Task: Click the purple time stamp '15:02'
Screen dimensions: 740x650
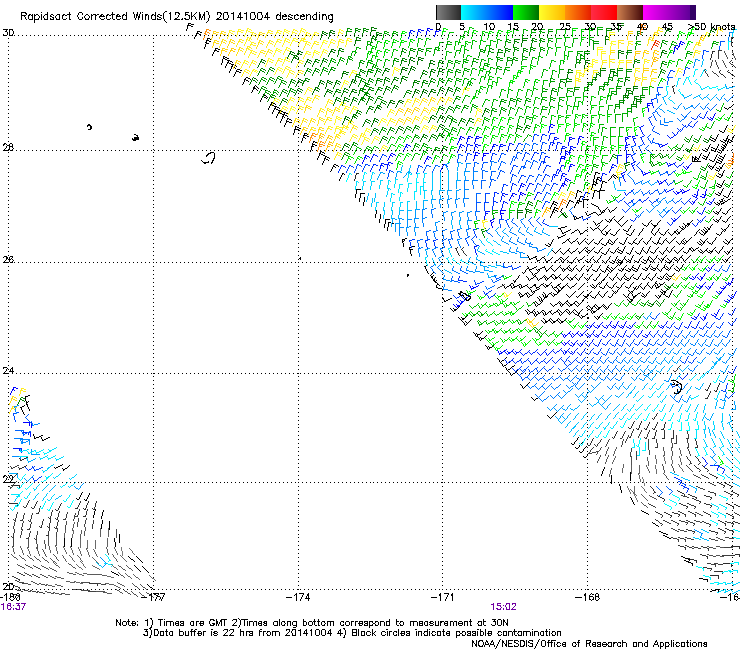Action: click(503, 607)
